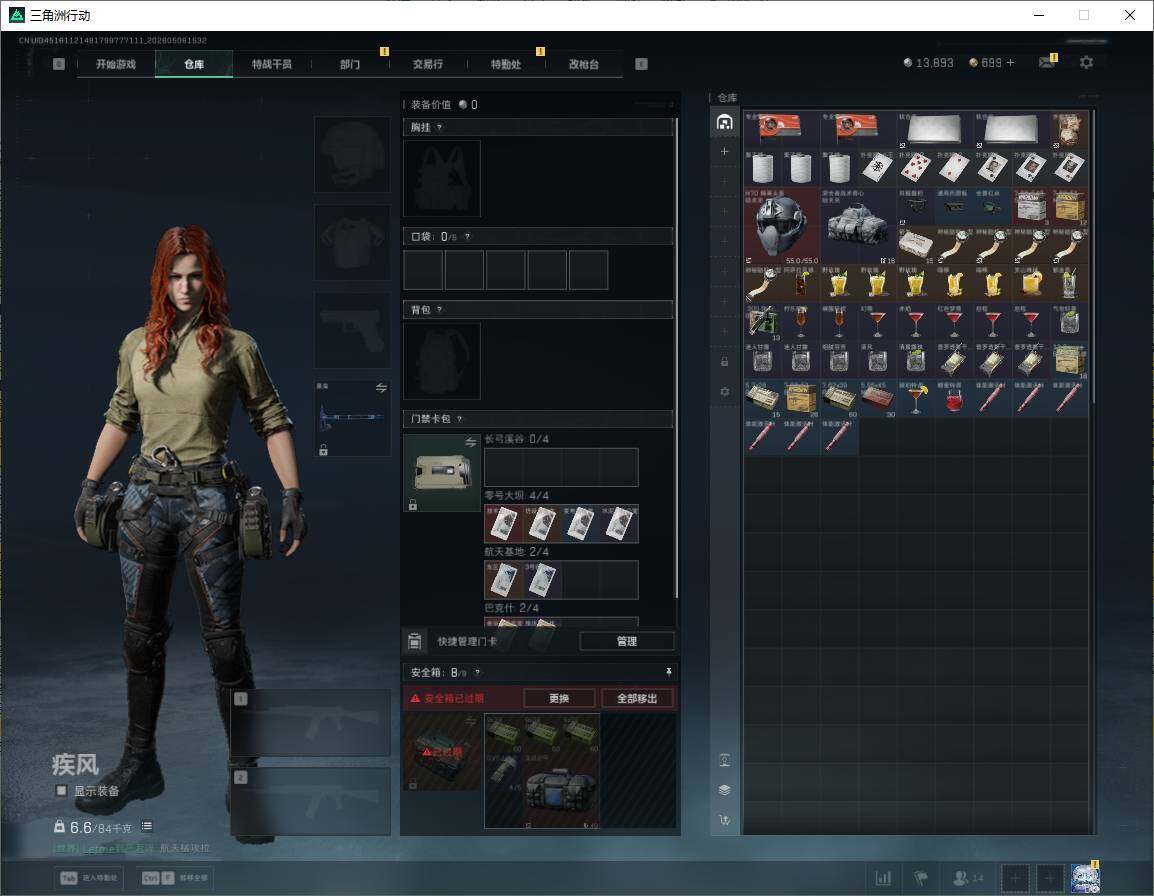Viewport: 1154px width, 896px height.
Task: Open the flag icon in bottom bar
Action: (921, 878)
